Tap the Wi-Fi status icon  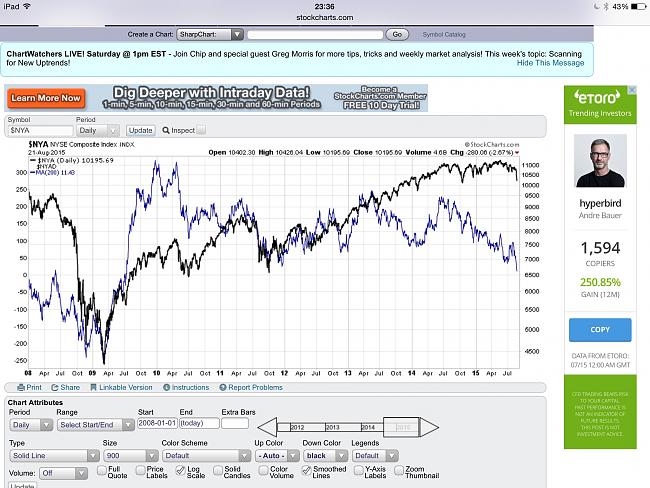[x=27, y=7]
